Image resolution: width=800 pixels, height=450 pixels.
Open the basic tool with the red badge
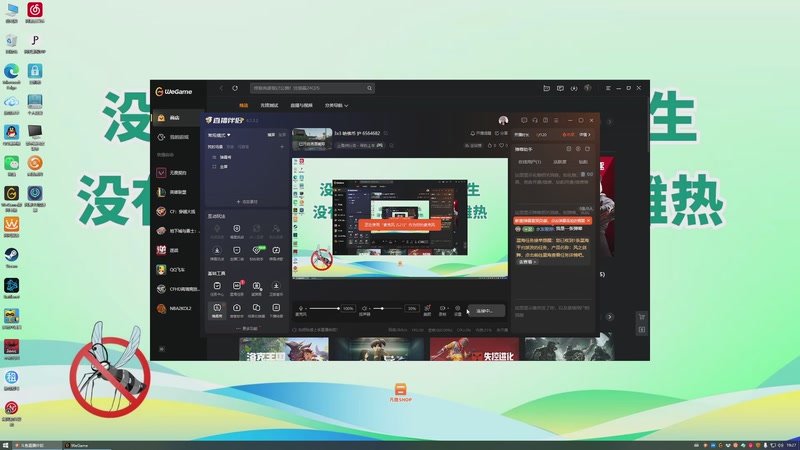click(237, 288)
